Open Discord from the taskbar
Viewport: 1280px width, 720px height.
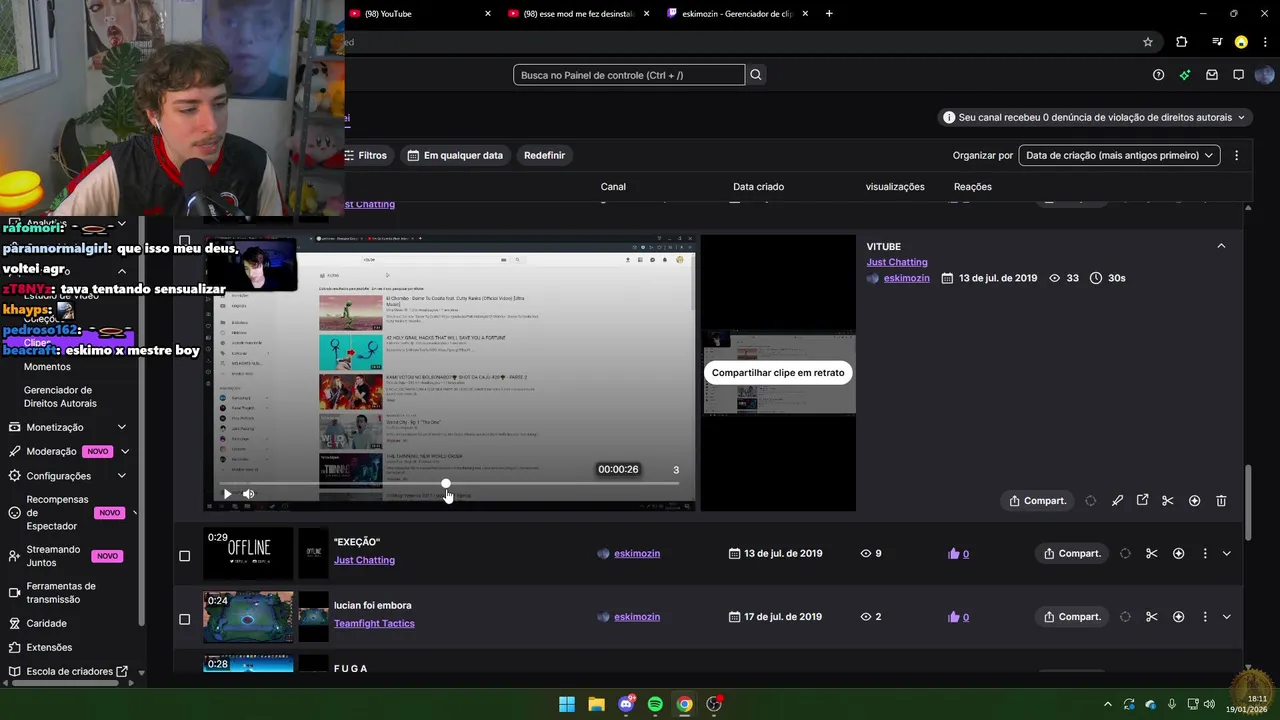pos(626,704)
